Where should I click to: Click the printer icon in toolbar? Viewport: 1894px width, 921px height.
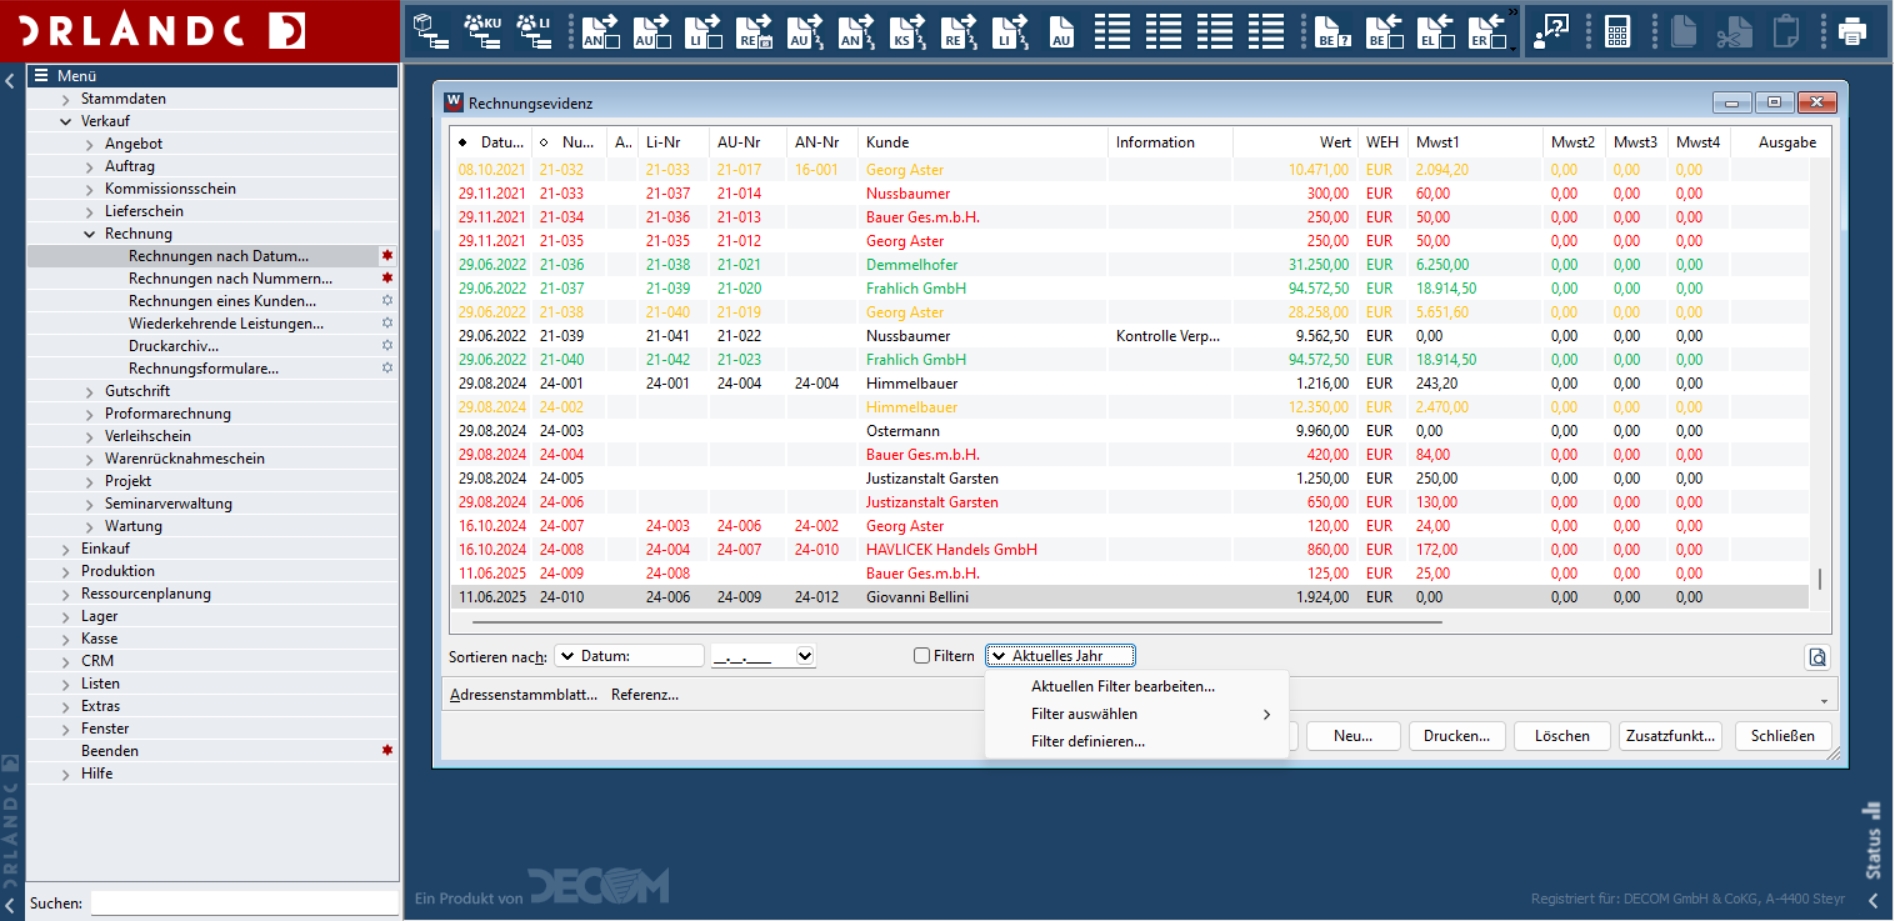pos(1852,31)
